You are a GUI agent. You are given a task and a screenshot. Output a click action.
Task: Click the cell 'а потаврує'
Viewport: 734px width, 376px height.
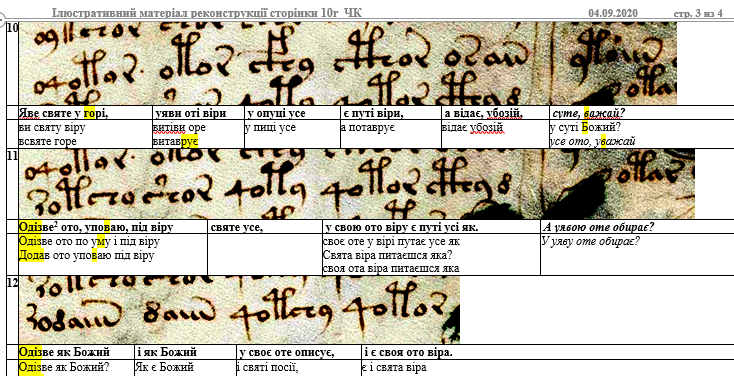coord(391,134)
